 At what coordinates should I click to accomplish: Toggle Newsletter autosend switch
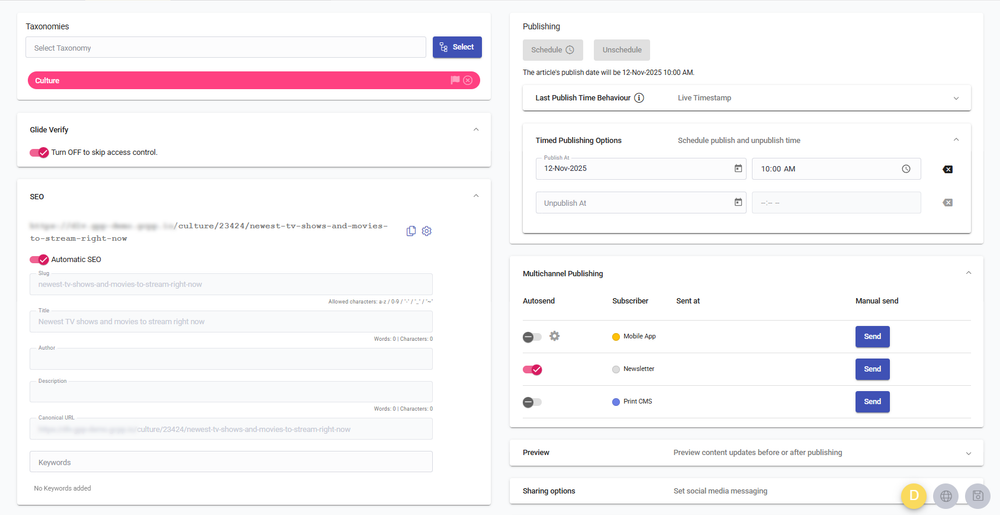(x=532, y=369)
